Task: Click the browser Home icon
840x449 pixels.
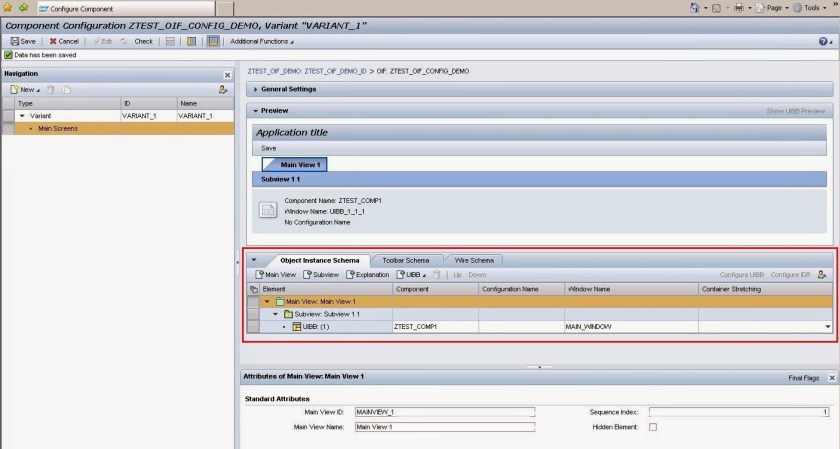Action: [696, 8]
